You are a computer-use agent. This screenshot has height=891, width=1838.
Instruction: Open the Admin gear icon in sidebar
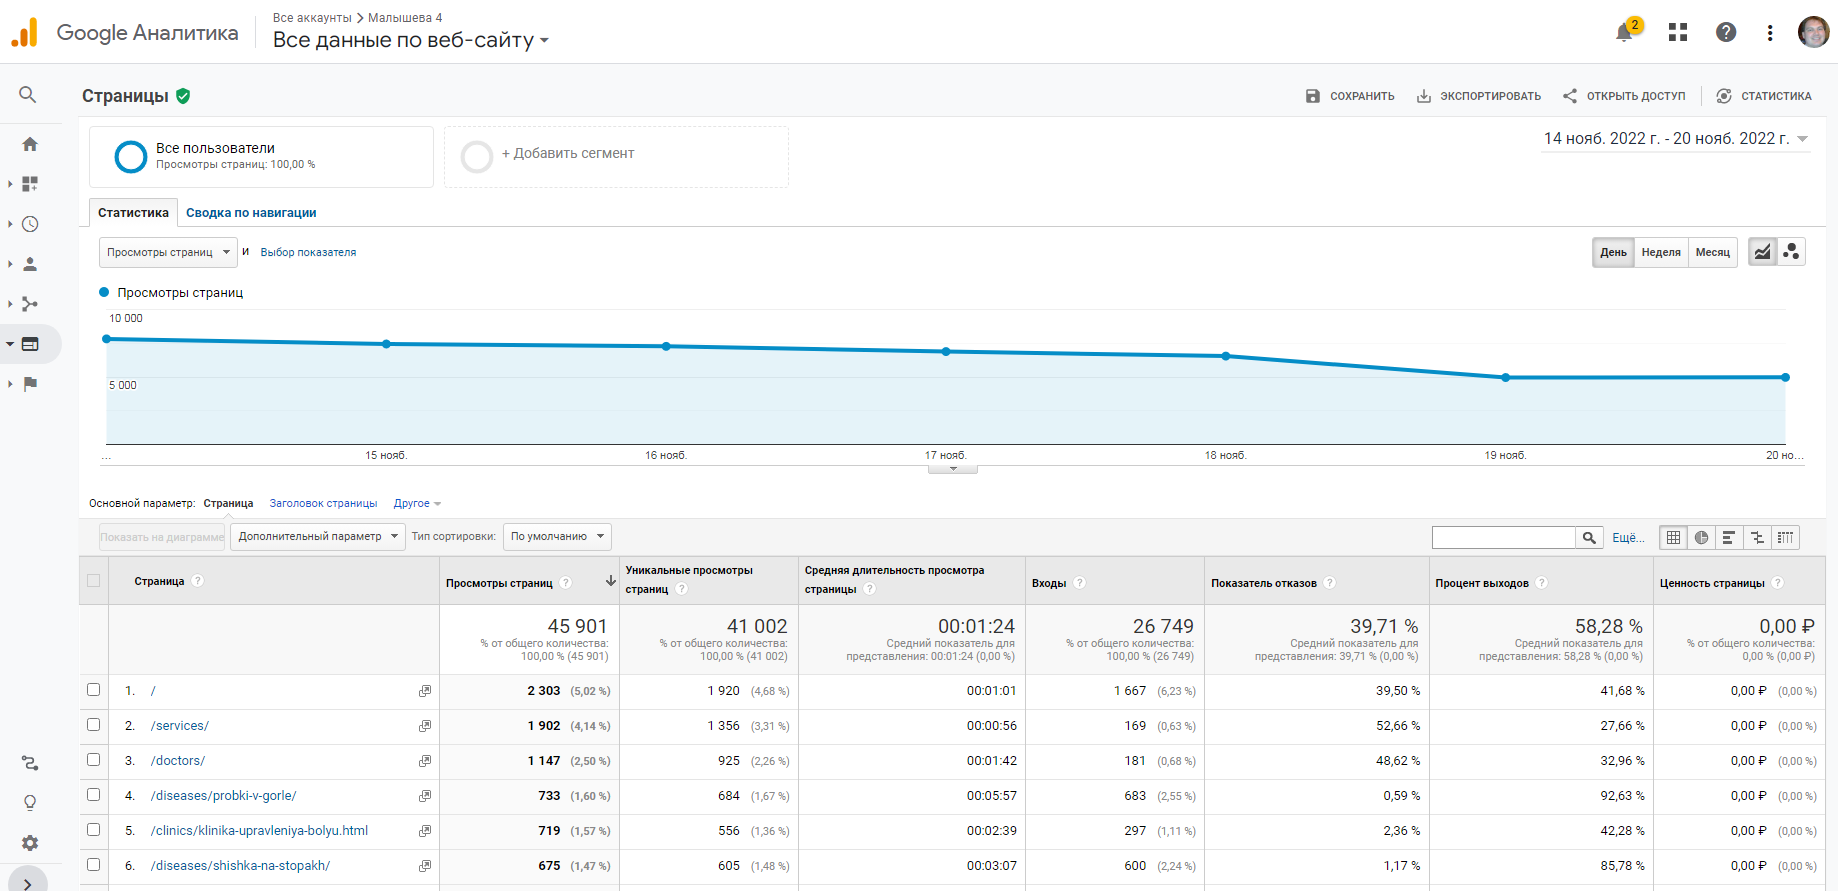pyautogui.click(x=30, y=843)
